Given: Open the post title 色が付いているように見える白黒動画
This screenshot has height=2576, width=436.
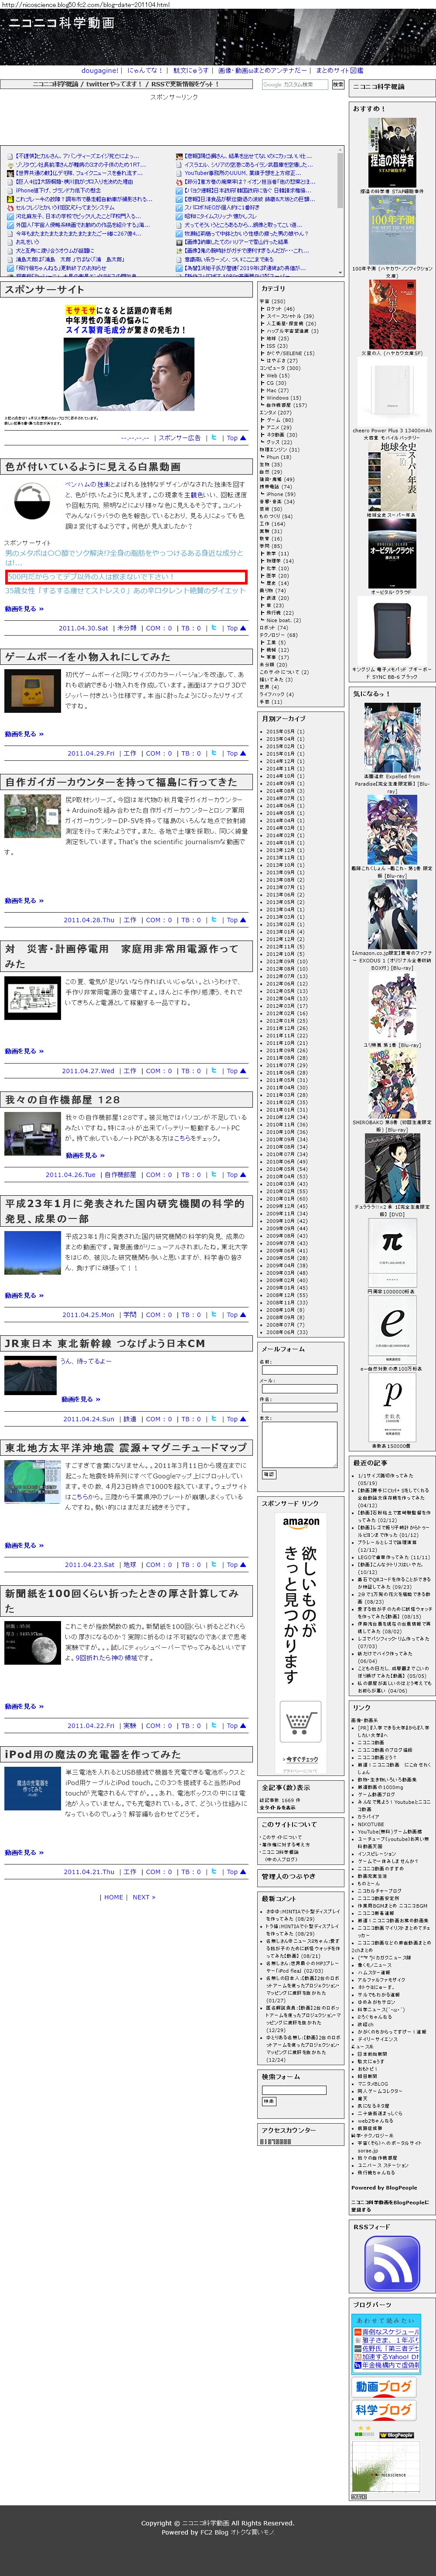Looking at the screenshot, I should tap(93, 467).
